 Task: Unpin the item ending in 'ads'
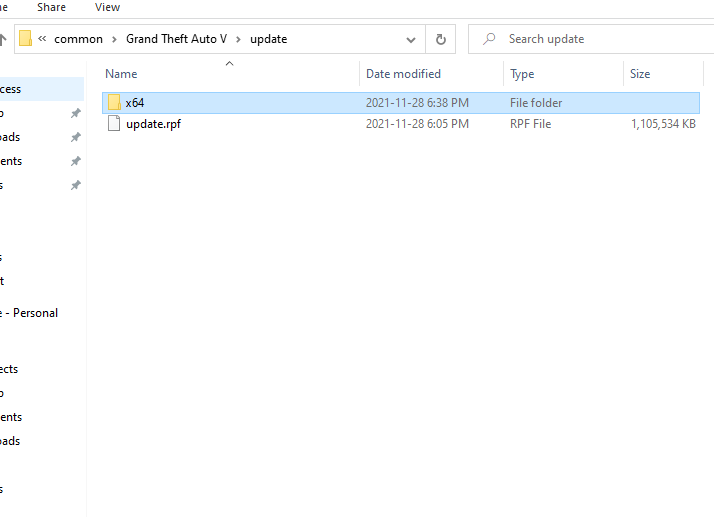76,137
